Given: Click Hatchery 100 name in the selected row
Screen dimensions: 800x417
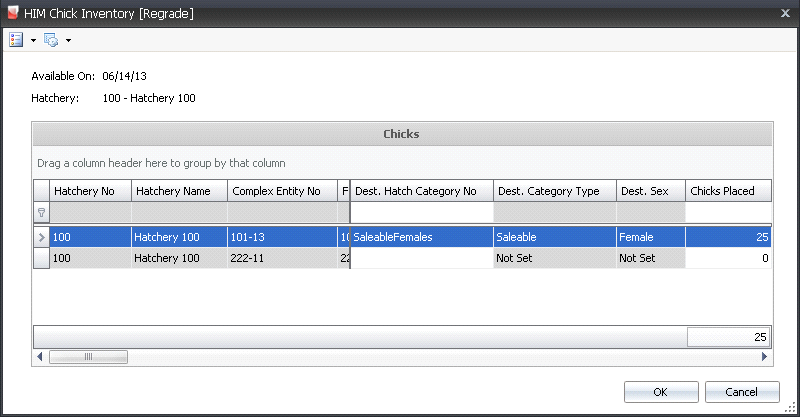Looking at the screenshot, I should 179,237.
